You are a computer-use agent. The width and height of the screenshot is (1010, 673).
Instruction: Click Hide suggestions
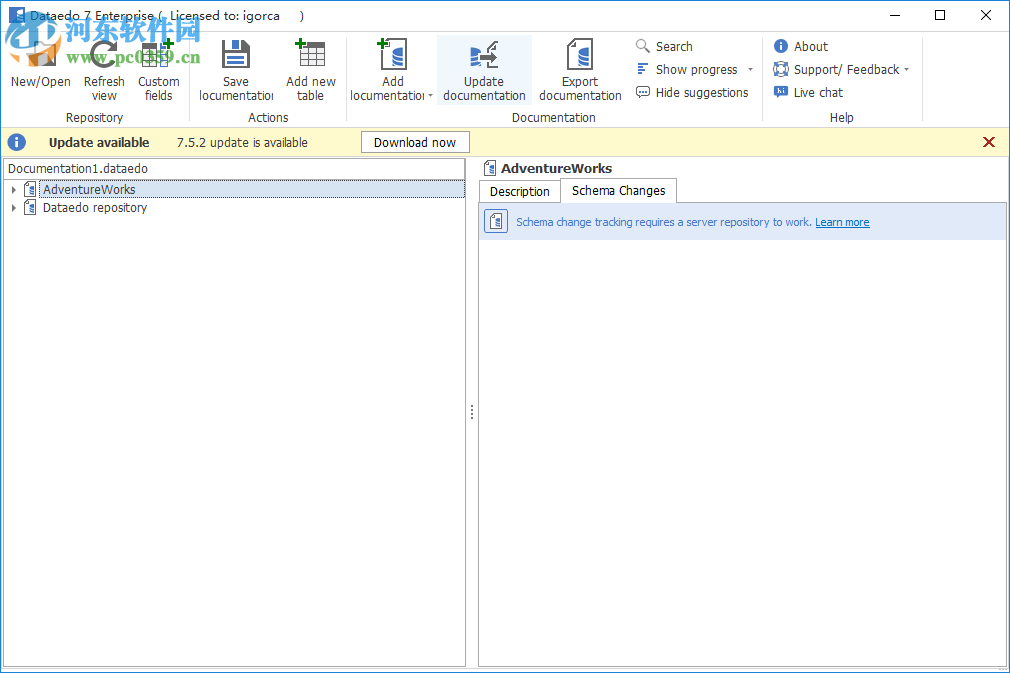point(692,93)
